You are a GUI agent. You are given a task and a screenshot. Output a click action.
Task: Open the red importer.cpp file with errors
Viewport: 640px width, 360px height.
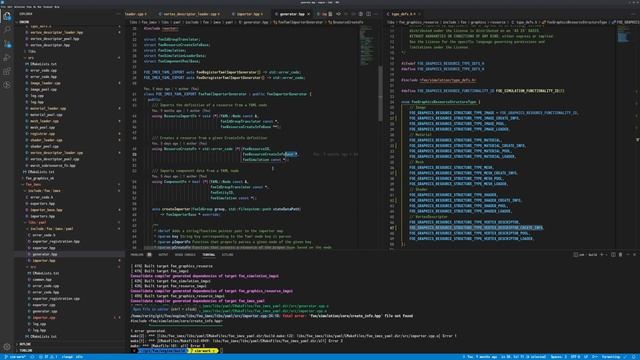pos(44,318)
